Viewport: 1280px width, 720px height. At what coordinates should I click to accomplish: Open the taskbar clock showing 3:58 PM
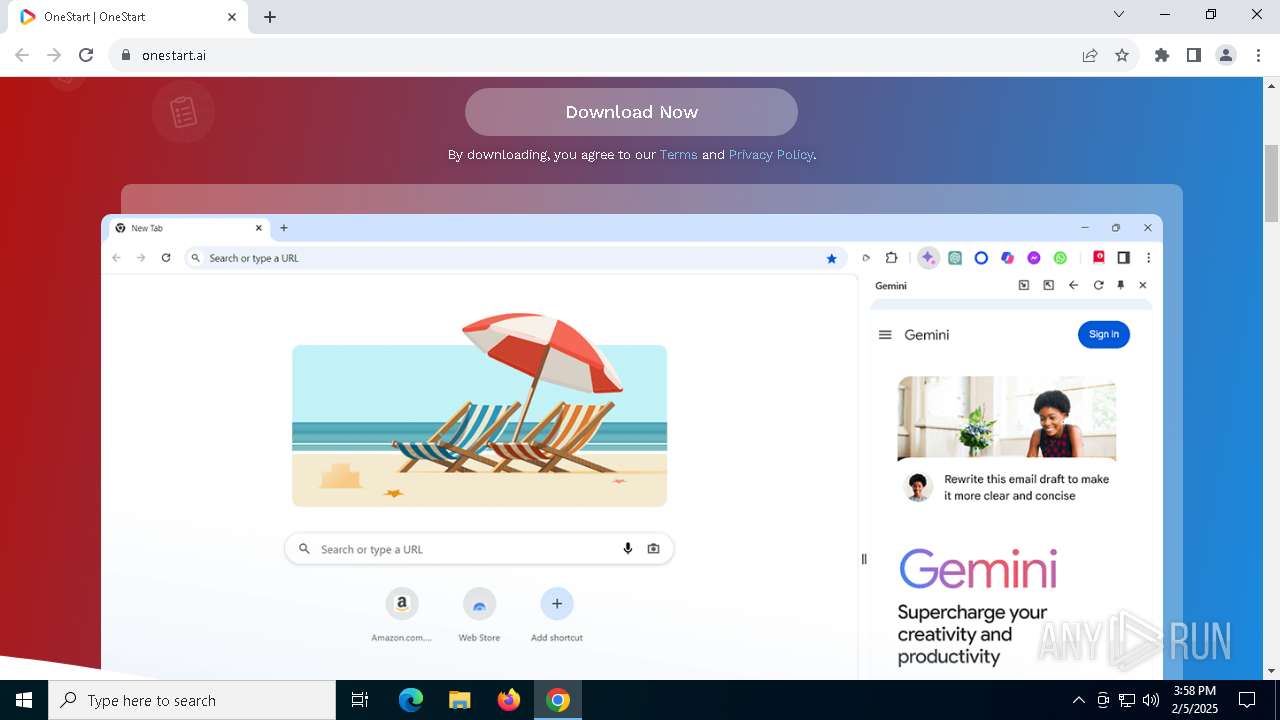coord(1195,700)
